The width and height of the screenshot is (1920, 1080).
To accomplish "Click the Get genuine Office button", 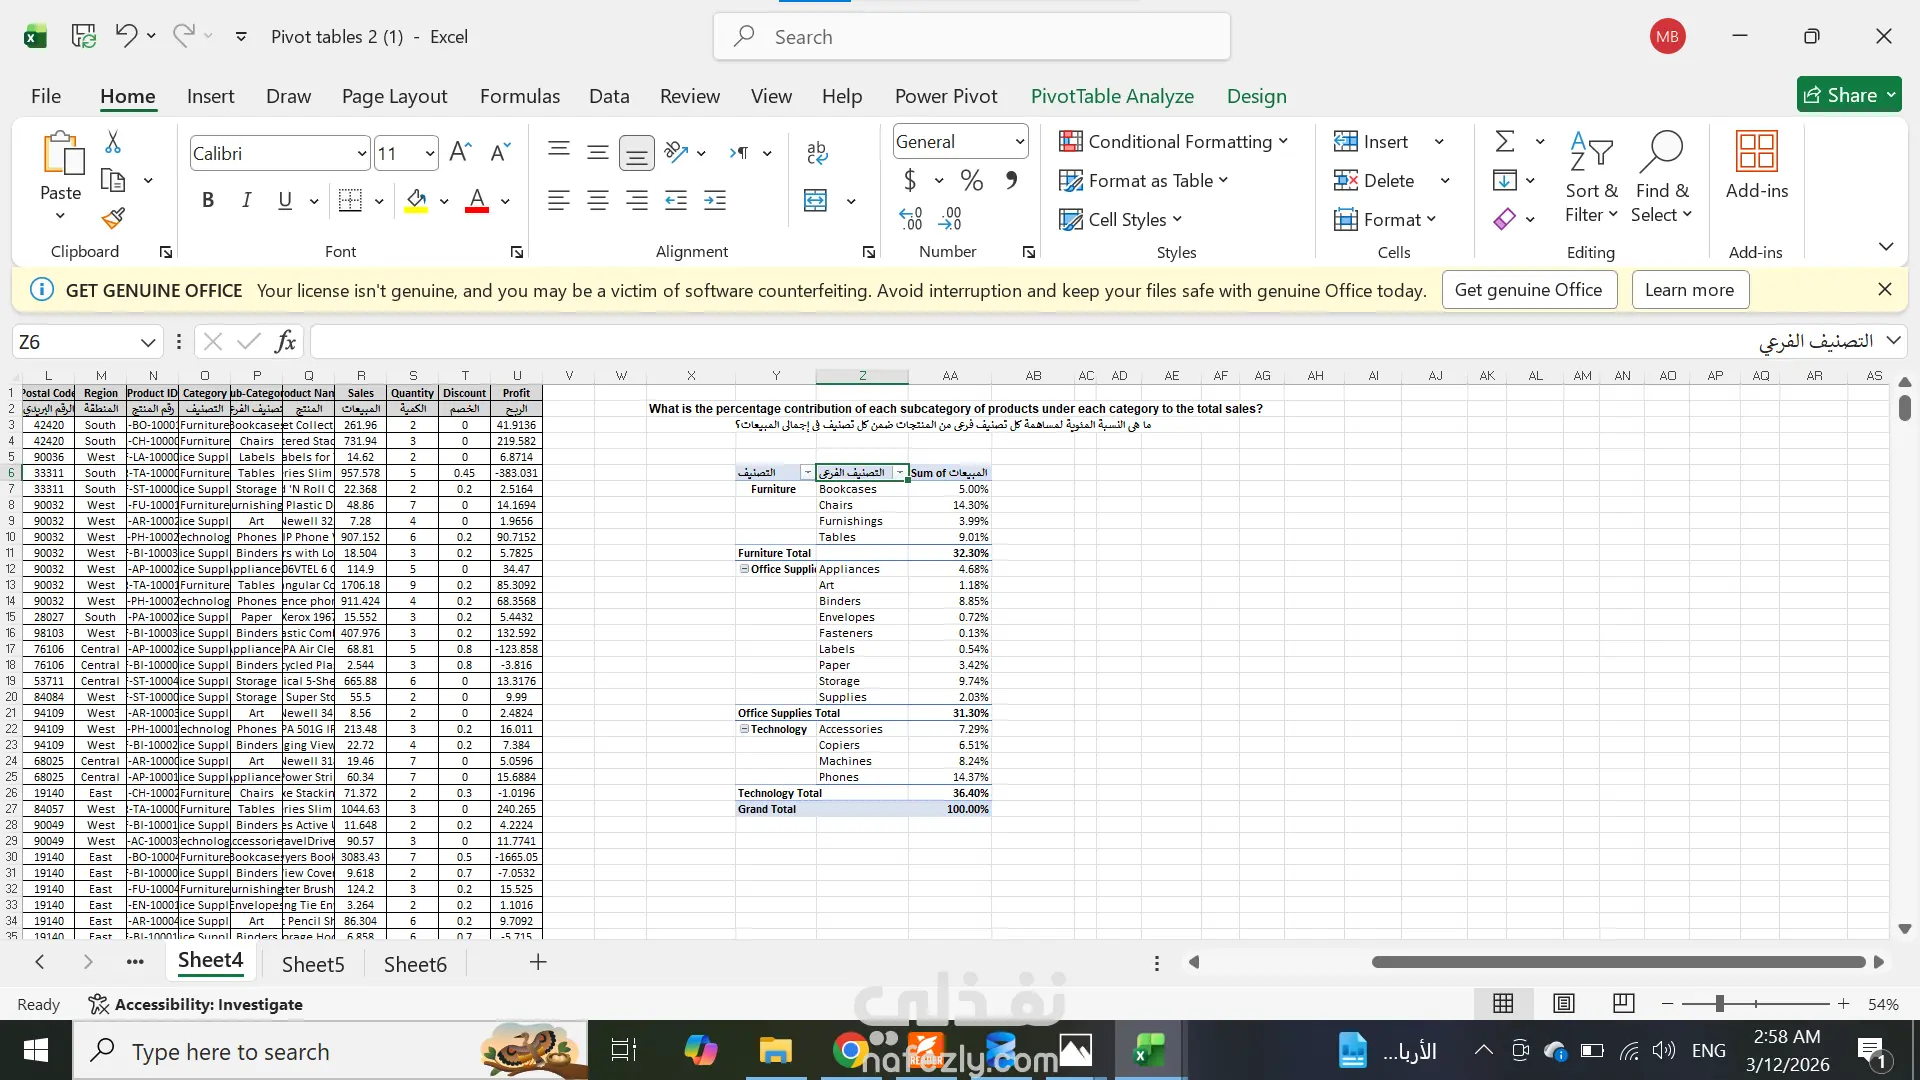I will click(1528, 290).
